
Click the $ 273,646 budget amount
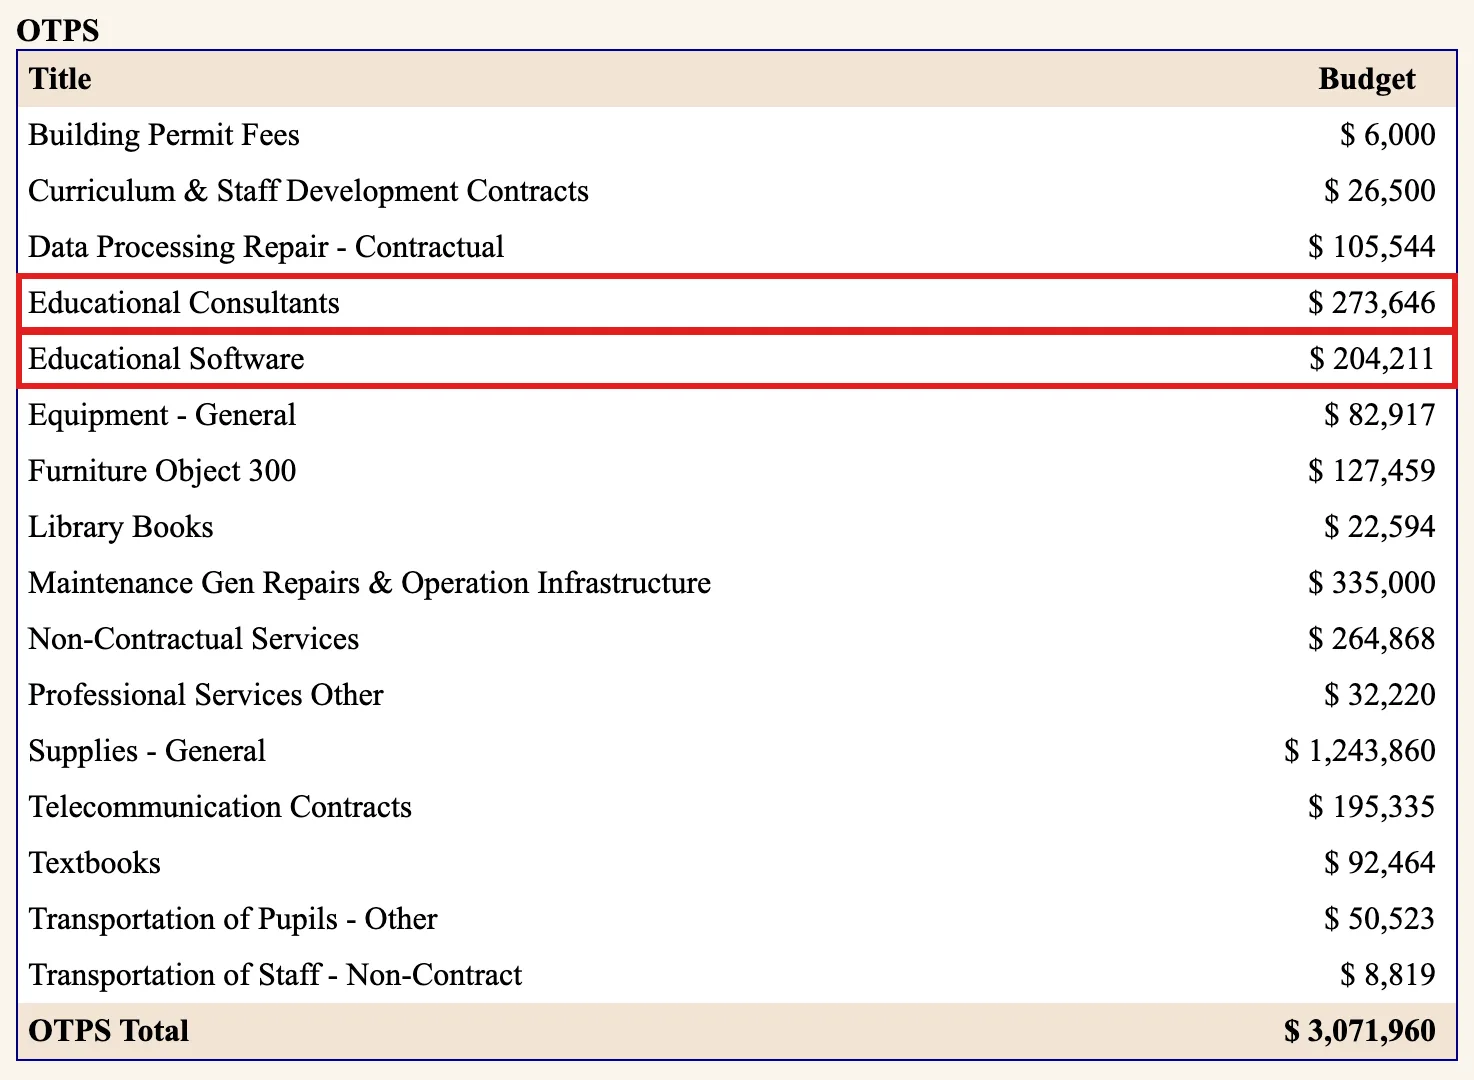[1372, 303]
